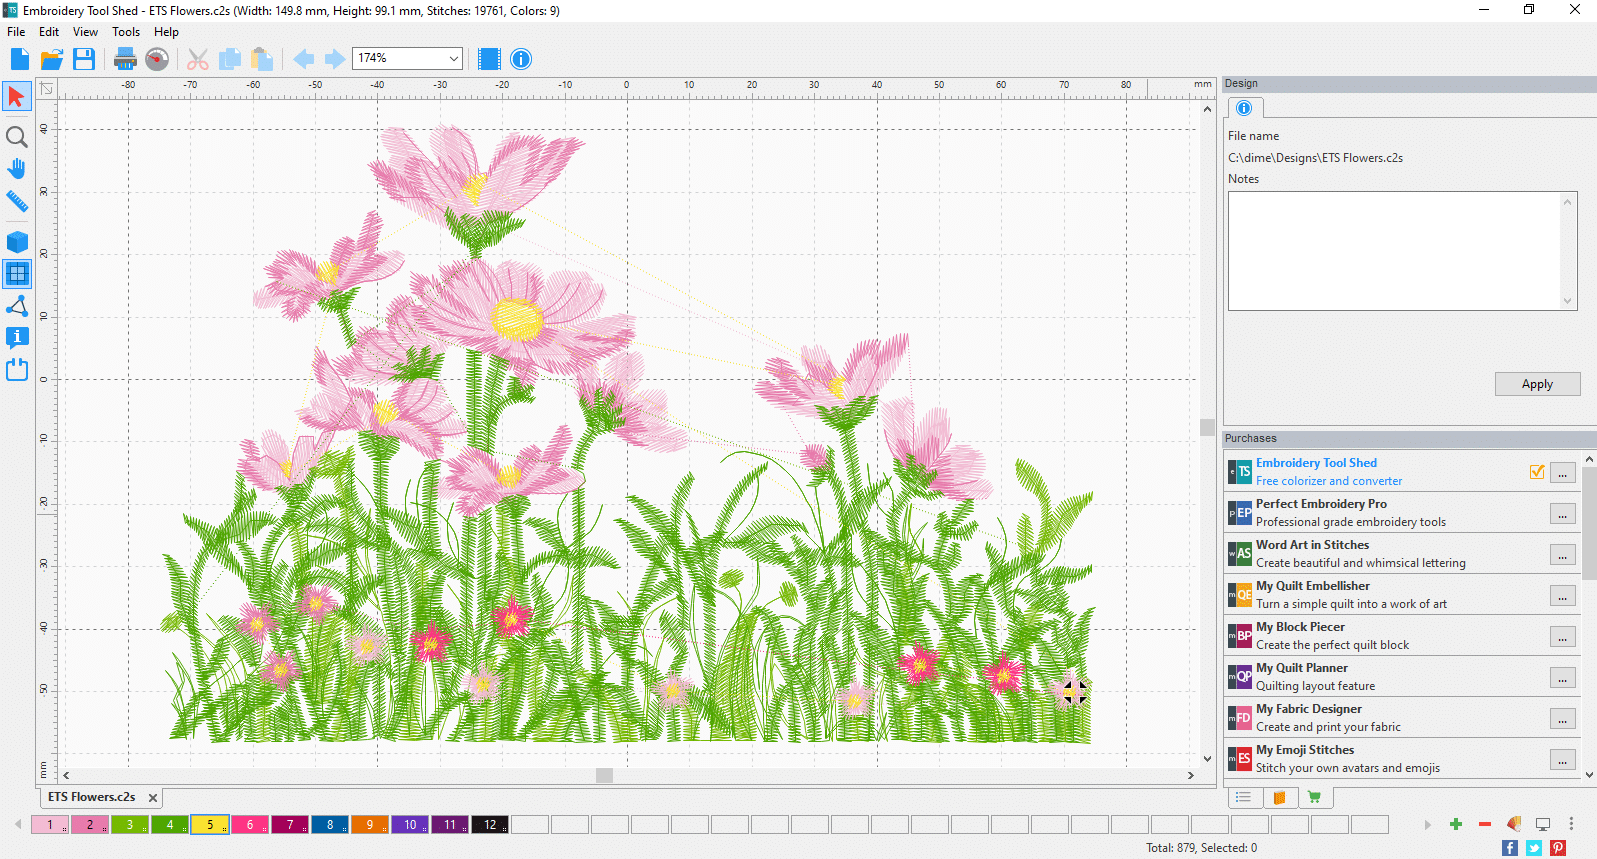Click the print icon in toolbar

125,59
